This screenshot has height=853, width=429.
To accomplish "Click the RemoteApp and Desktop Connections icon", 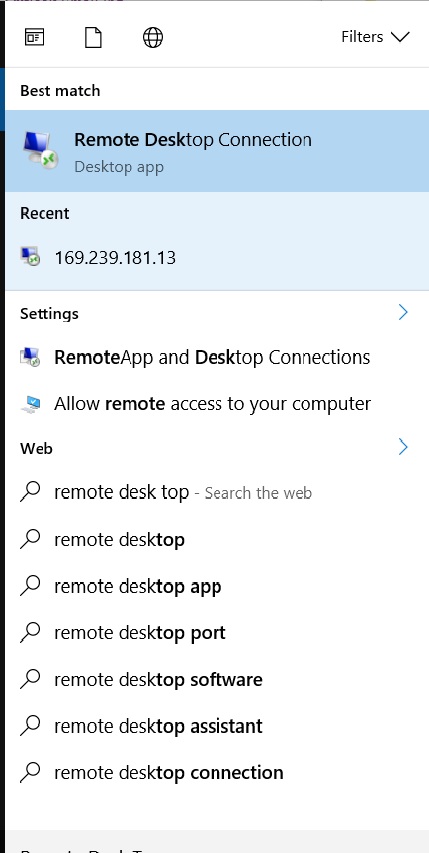I will click(30, 357).
